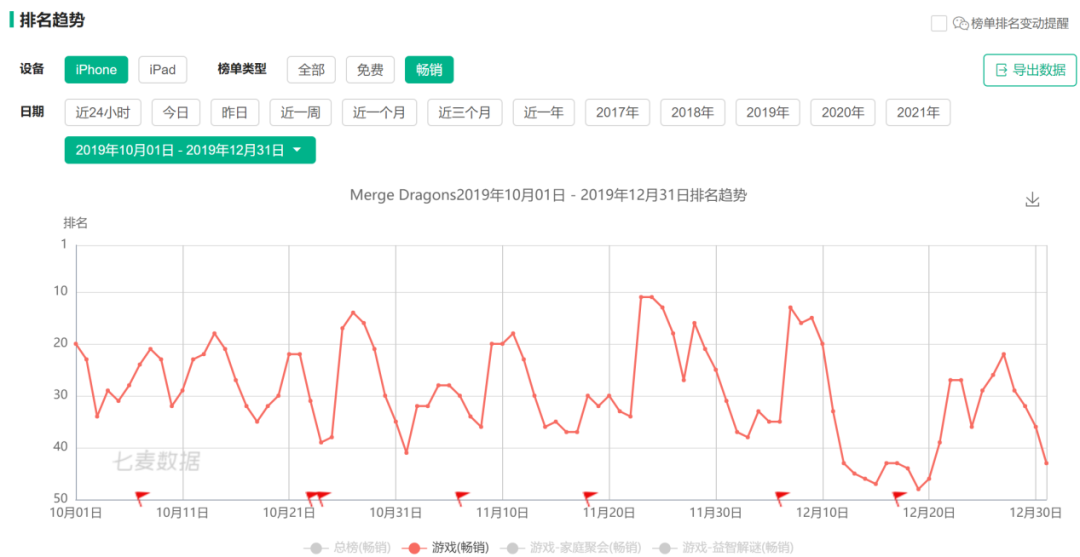Enable the 榜单排名变动提醒 checkbox
This screenshot has height=557, width=1080.
coord(938,23)
